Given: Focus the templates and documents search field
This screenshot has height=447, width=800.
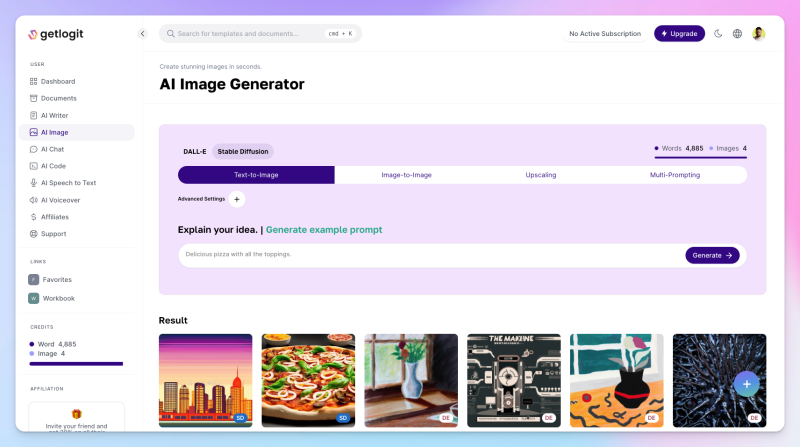Looking at the screenshot, I should (260, 34).
